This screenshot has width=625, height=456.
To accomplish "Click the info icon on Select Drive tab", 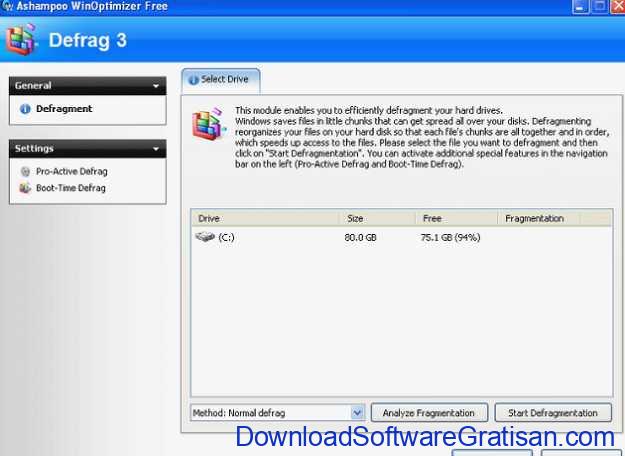I will pos(193,80).
